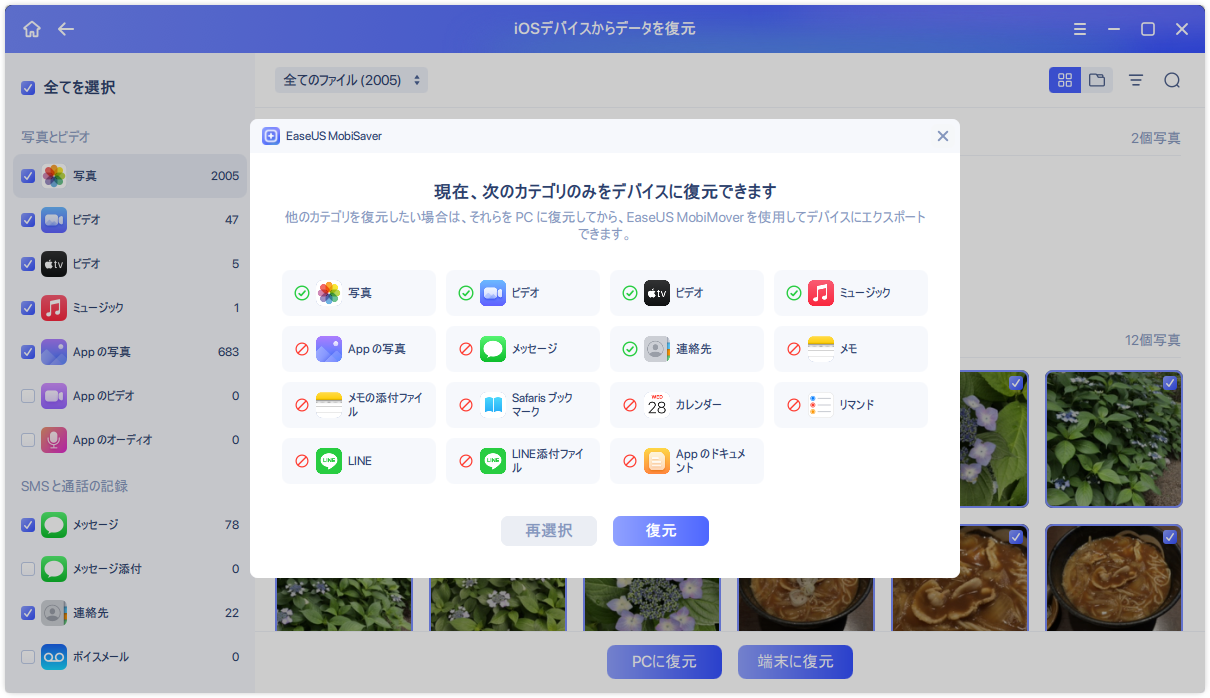Check the Appのビデオ checkbox
Viewport: 1210px width, 698px height.
click(x=28, y=396)
